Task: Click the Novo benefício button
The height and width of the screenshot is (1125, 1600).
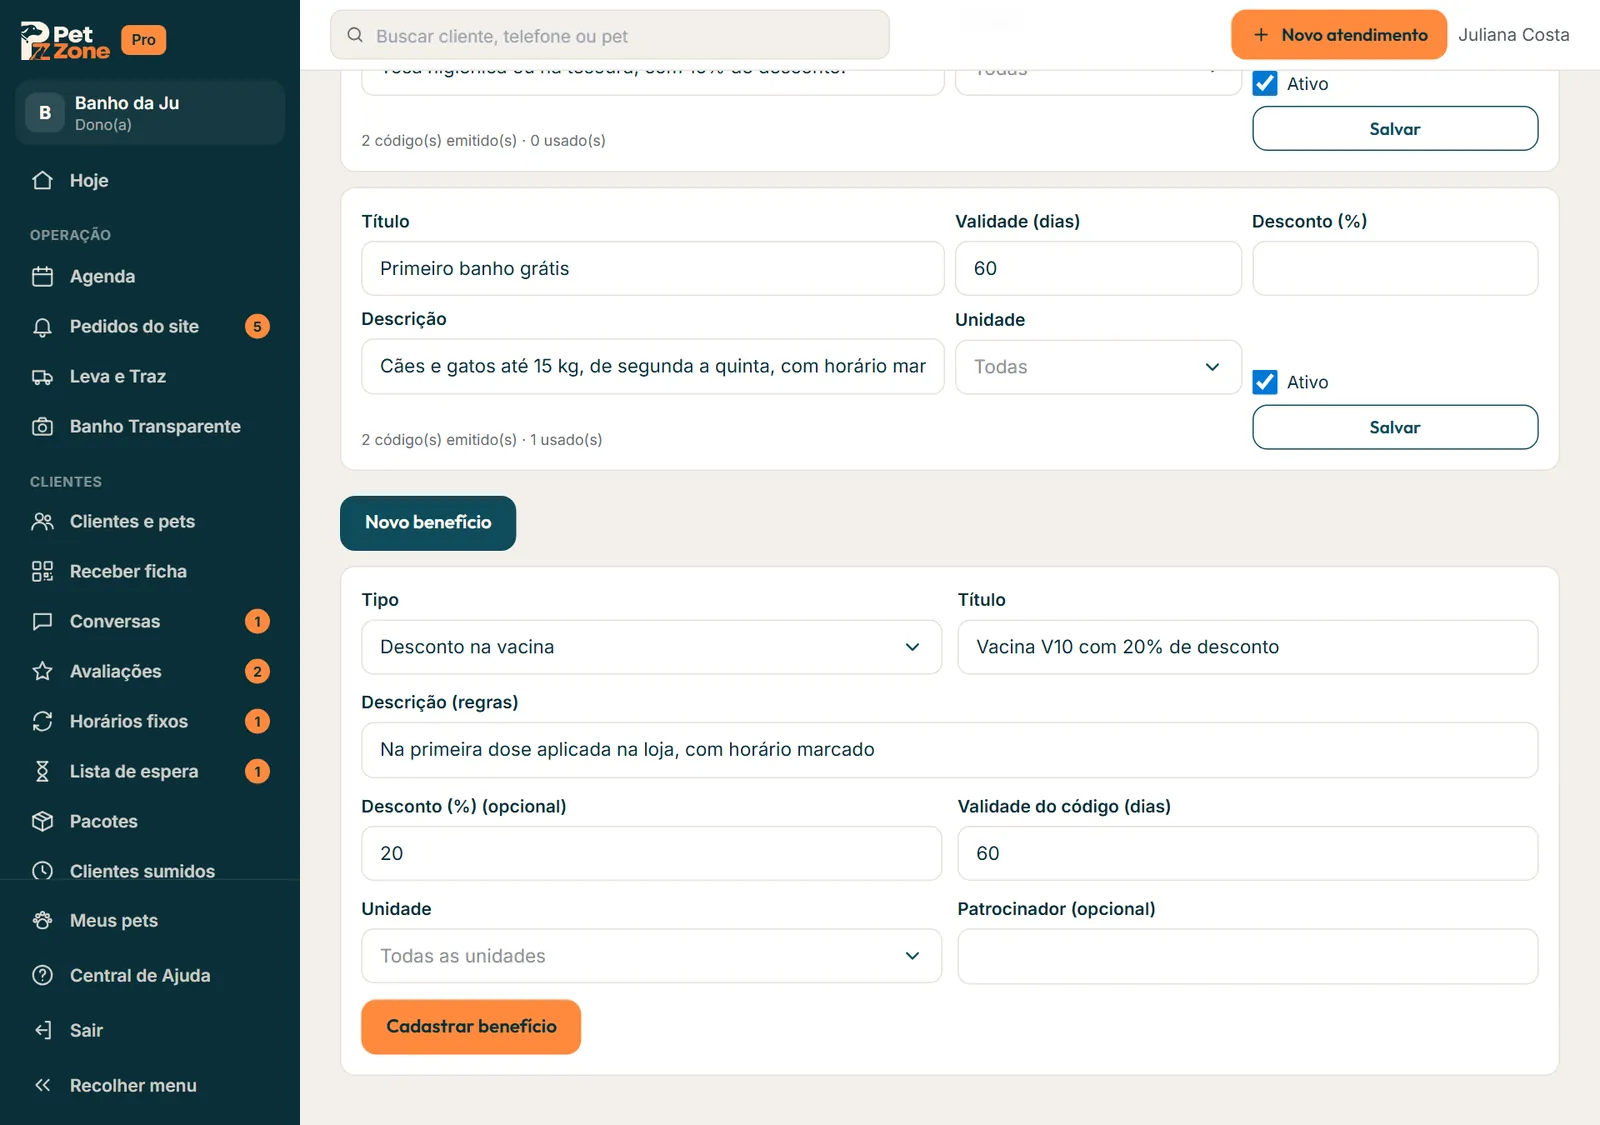Action: pyautogui.click(x=428, y=523)
